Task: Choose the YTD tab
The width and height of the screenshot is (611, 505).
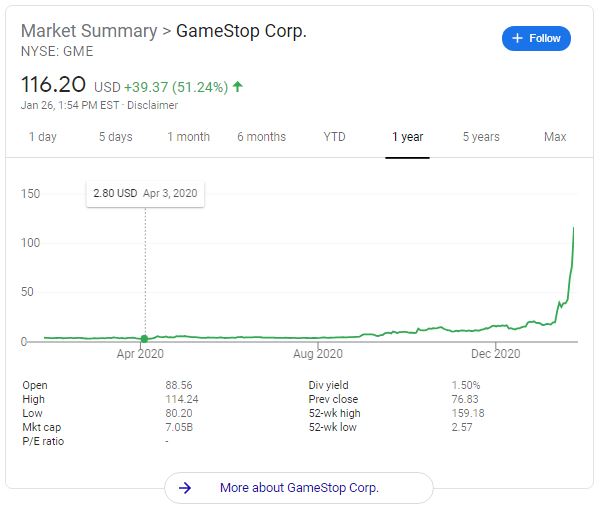Action: point(334,137)
